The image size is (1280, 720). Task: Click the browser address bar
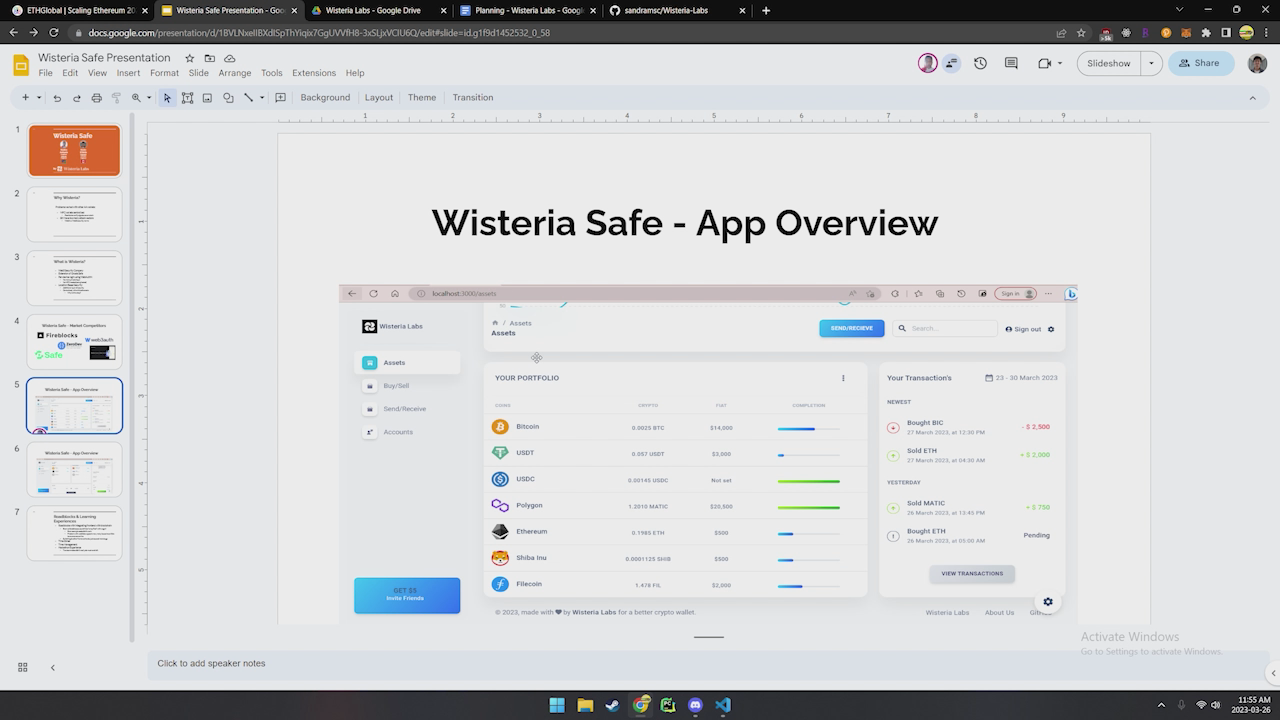[x=560, y=33]
